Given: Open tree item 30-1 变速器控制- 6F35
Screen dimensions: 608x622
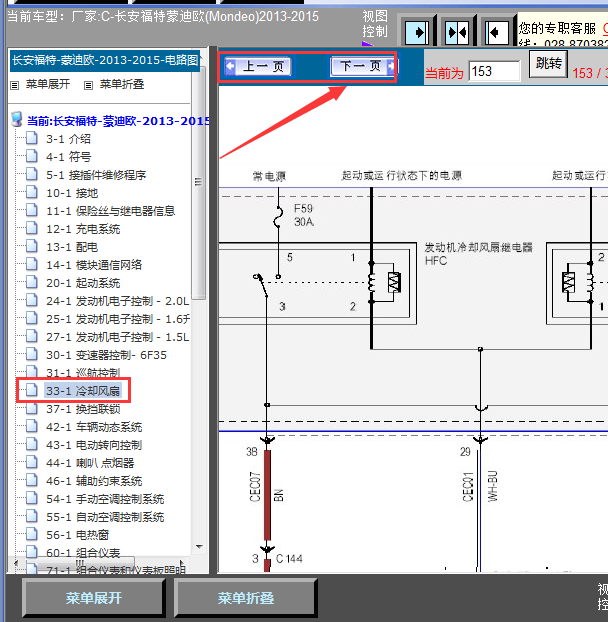Looking at the screenshot, I should coord(106,355).
